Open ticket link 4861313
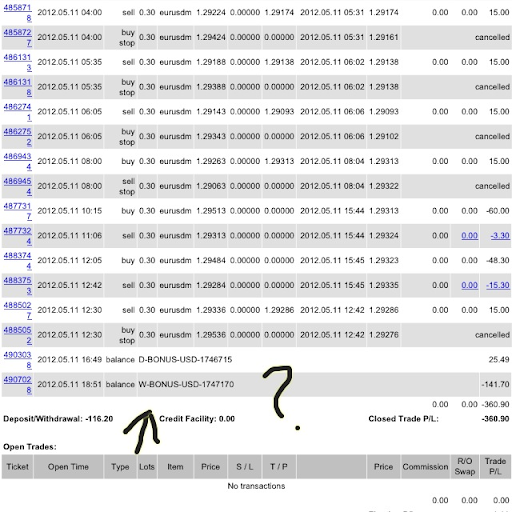Screen dimensions: 512x512 pos(18,62)
